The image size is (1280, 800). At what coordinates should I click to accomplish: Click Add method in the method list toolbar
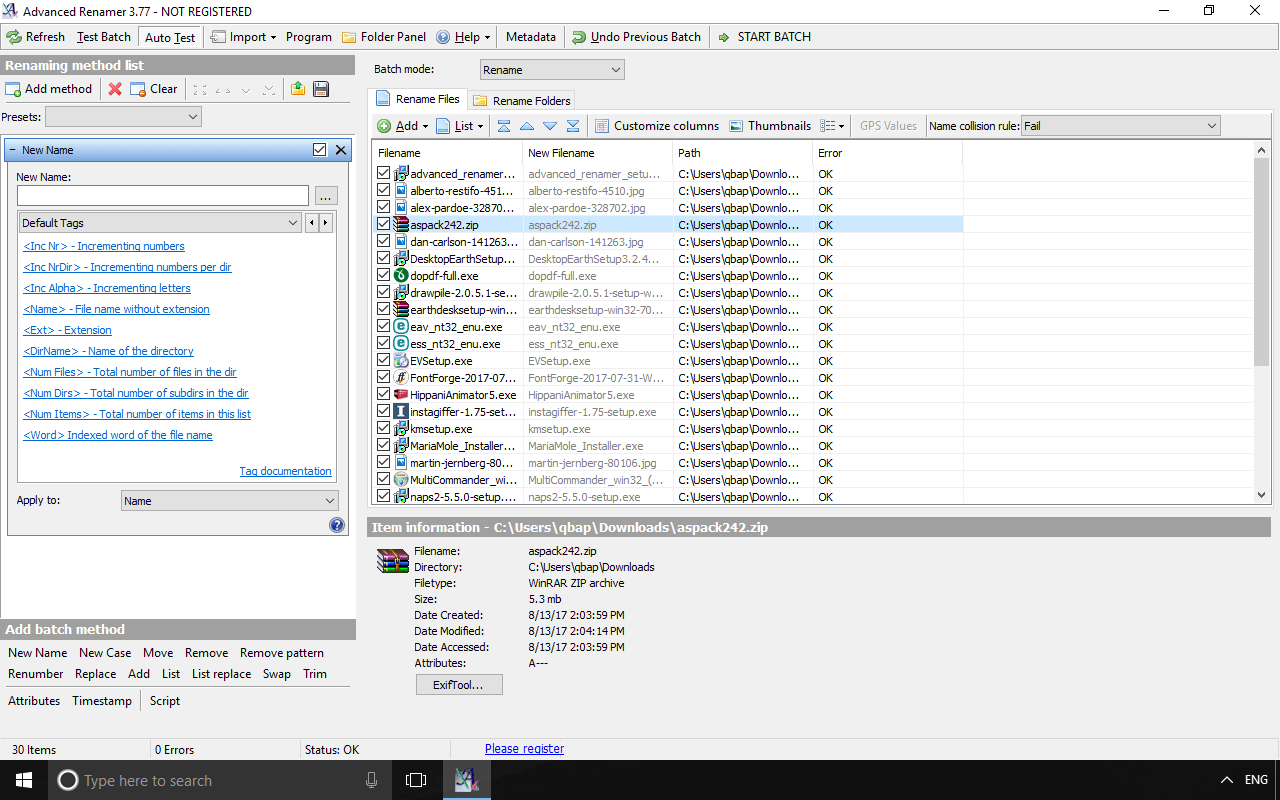click(x=49, y=89)
